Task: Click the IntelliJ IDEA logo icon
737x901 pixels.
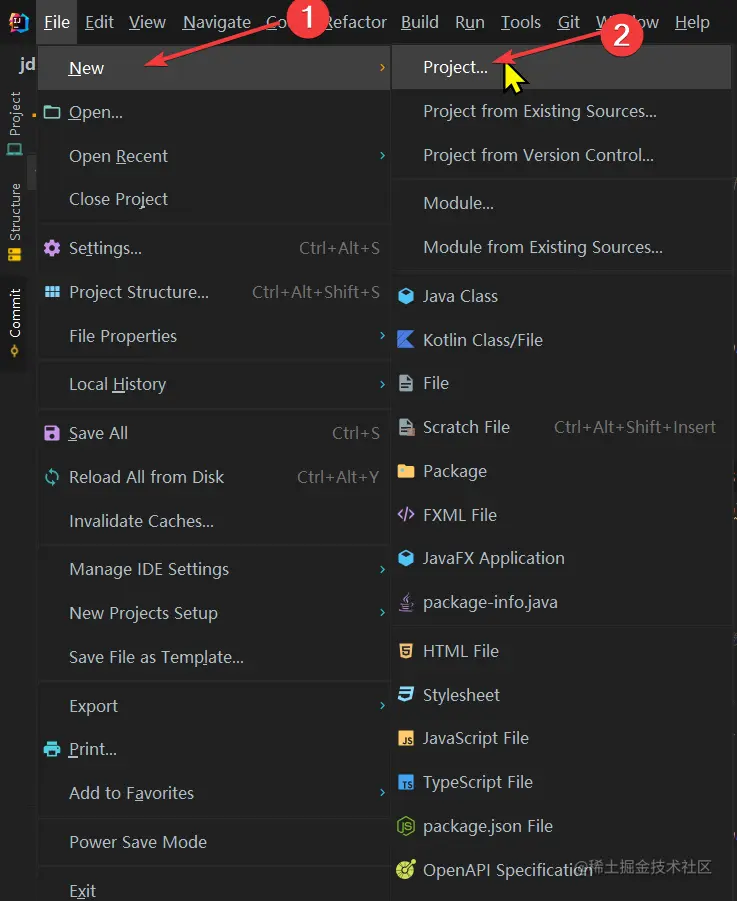Action: (18, 22)
